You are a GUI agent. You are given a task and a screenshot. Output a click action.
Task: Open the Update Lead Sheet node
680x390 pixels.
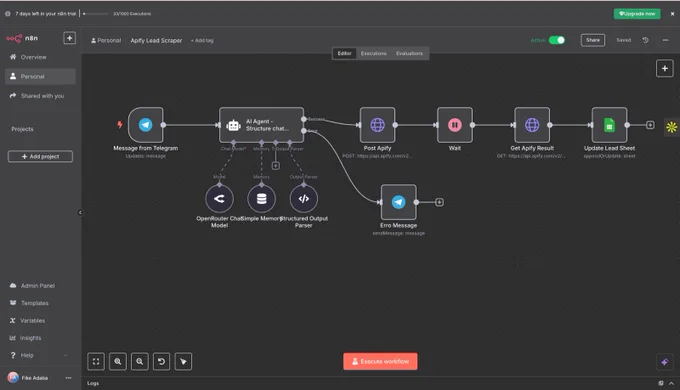tap(609, 125)
